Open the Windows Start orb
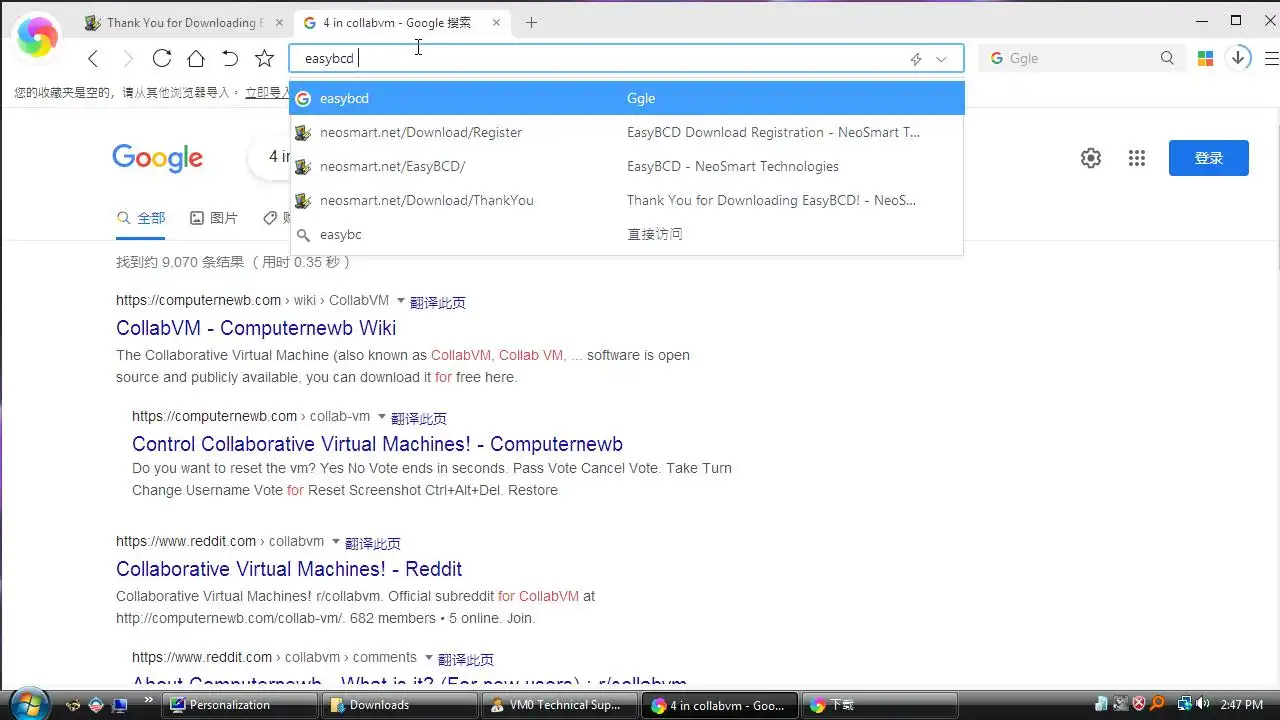The height and width of the screenshot is (720, 1280). [x=30, y=704]
